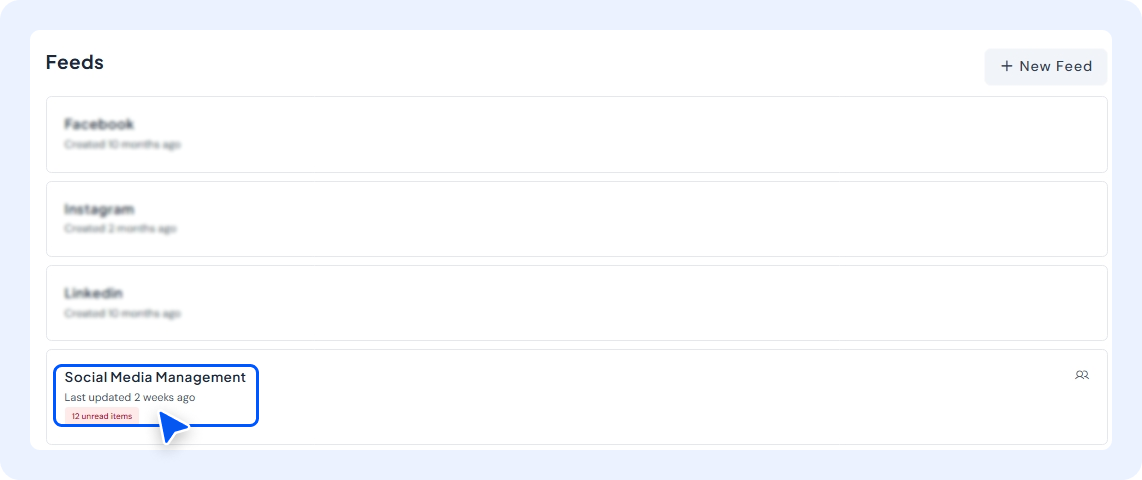Select the Last updated 2 weeks ago text

(x=130, y=398)
